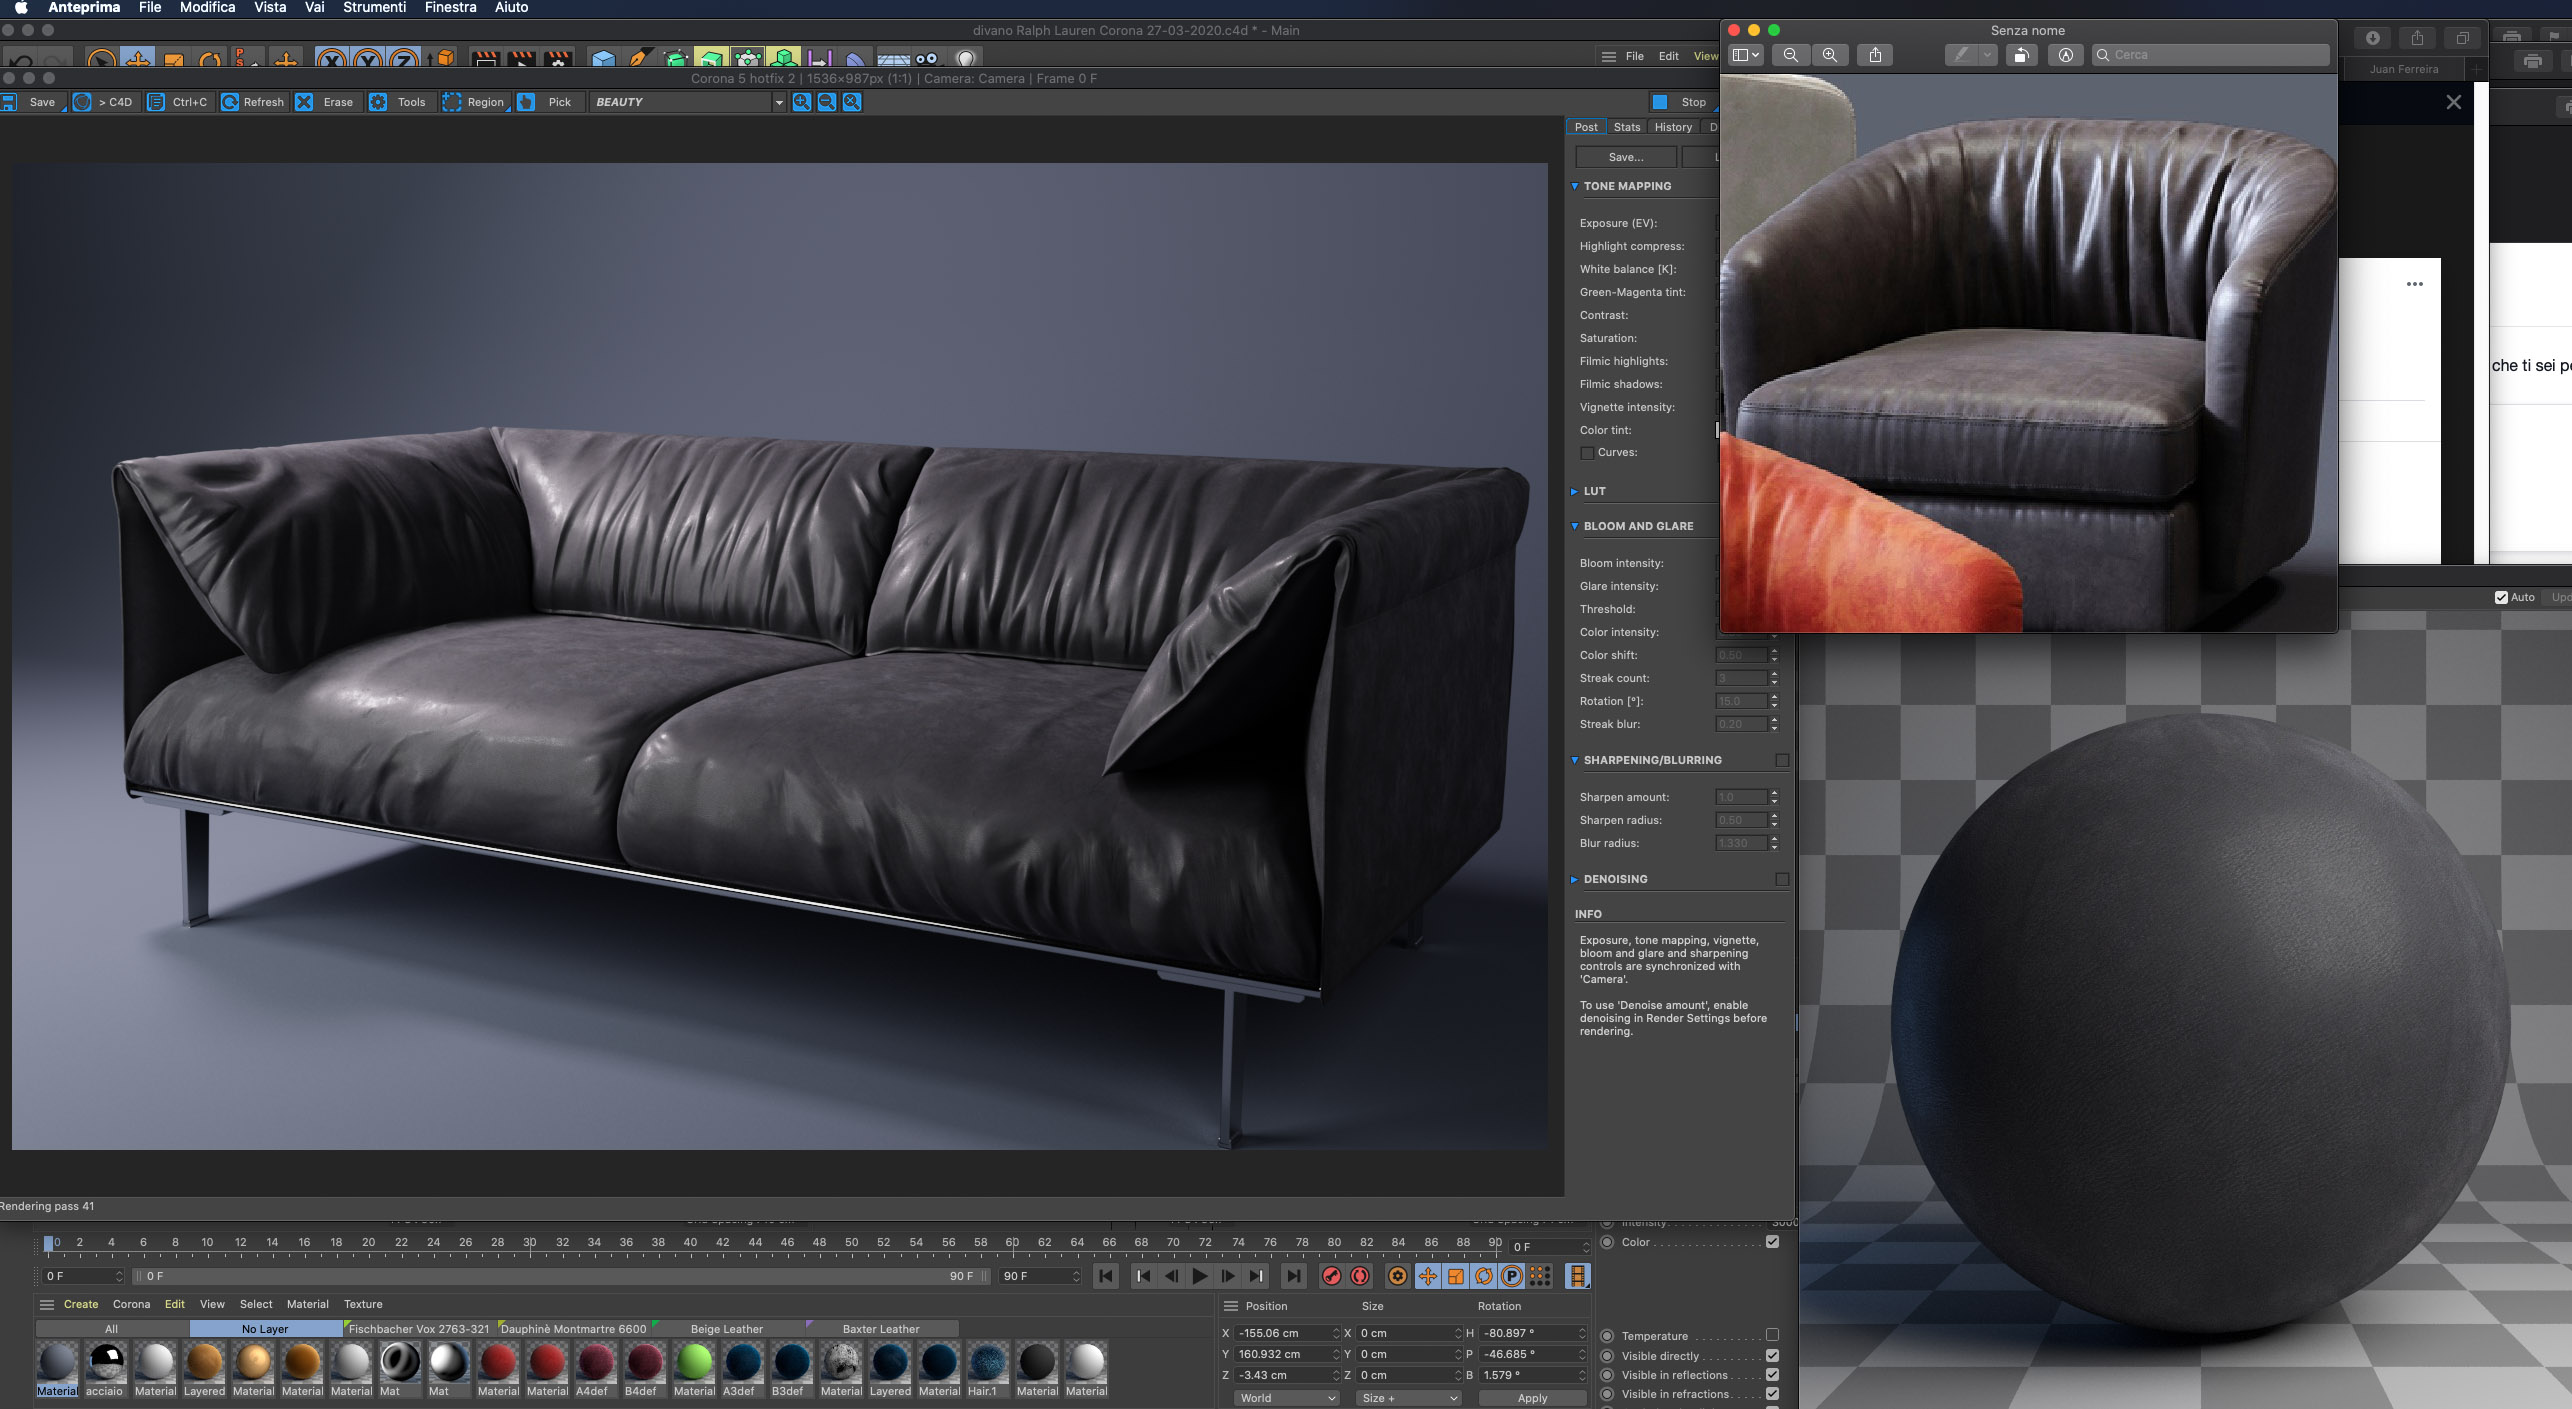Zoom in the render view
Image resolution: width=2572 pixels, height=1409 pixels.
[801, 102]
